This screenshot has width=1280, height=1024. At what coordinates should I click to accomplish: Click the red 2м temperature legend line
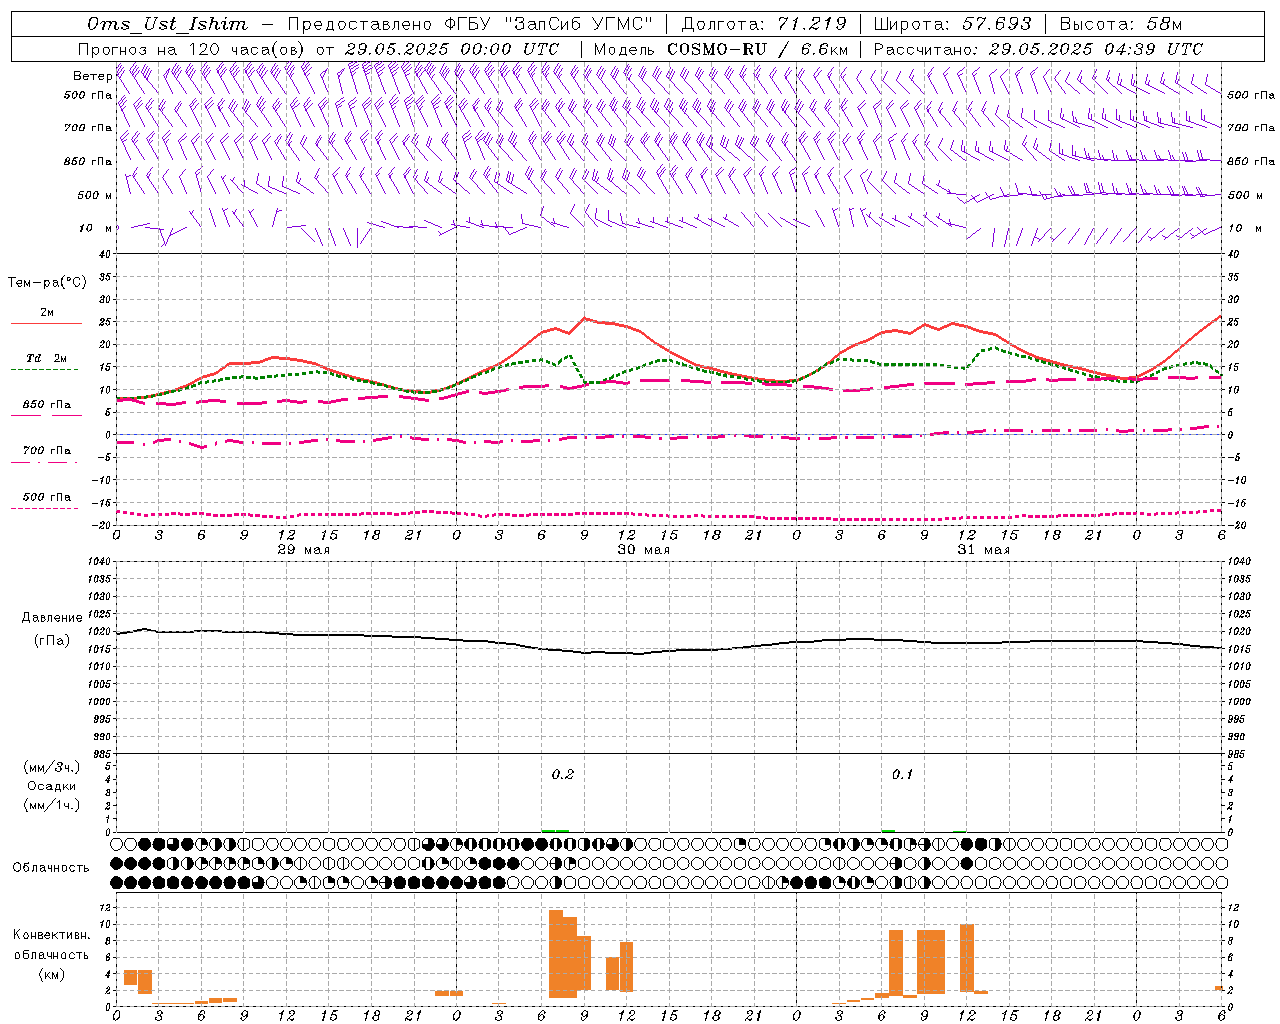46,323
